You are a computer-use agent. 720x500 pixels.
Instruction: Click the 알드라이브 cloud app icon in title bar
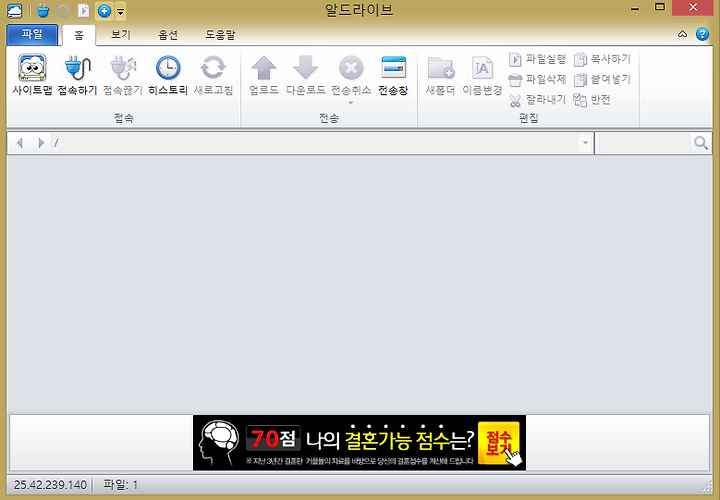(x=14, y=11)
